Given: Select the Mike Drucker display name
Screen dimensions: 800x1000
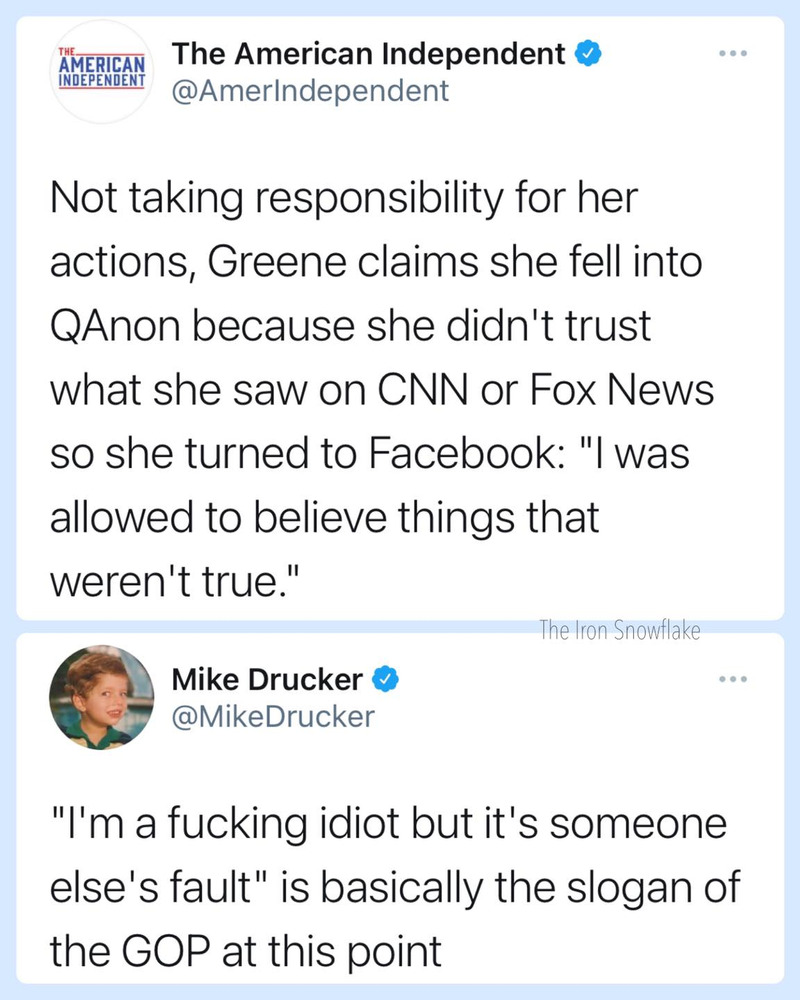Looking at the screenshot, I should click(267, 680).
